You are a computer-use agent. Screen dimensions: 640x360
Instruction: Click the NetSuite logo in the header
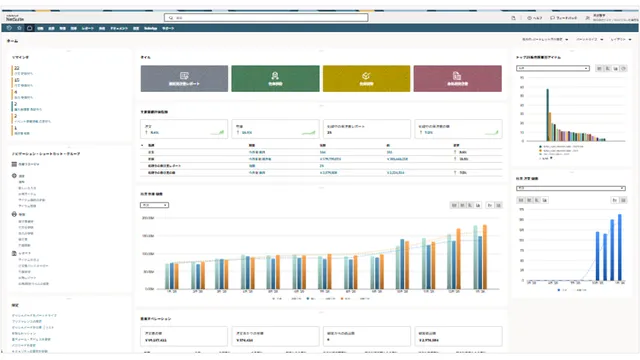tap(15, 18)
